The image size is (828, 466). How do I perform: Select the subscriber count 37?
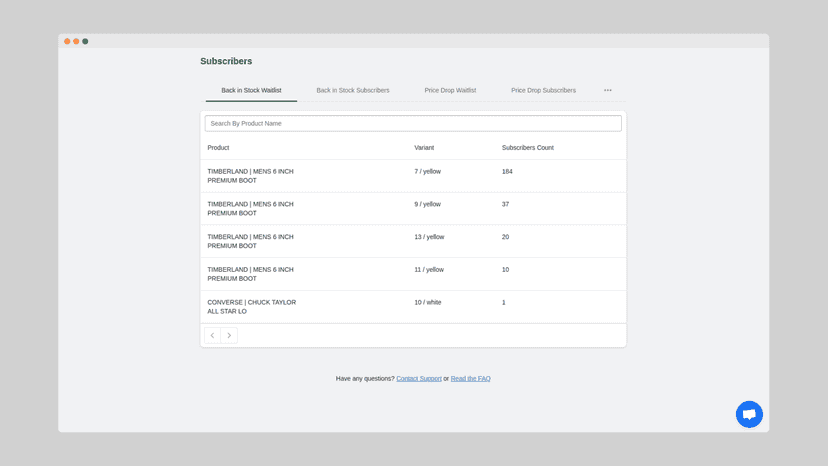click(505, 204)
